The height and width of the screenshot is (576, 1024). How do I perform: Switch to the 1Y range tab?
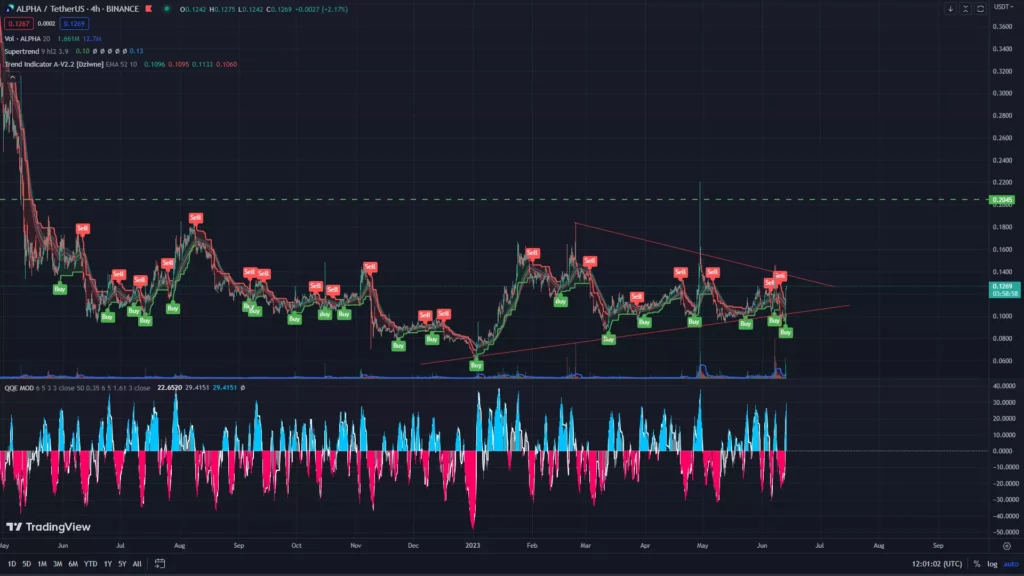(107, 564)
